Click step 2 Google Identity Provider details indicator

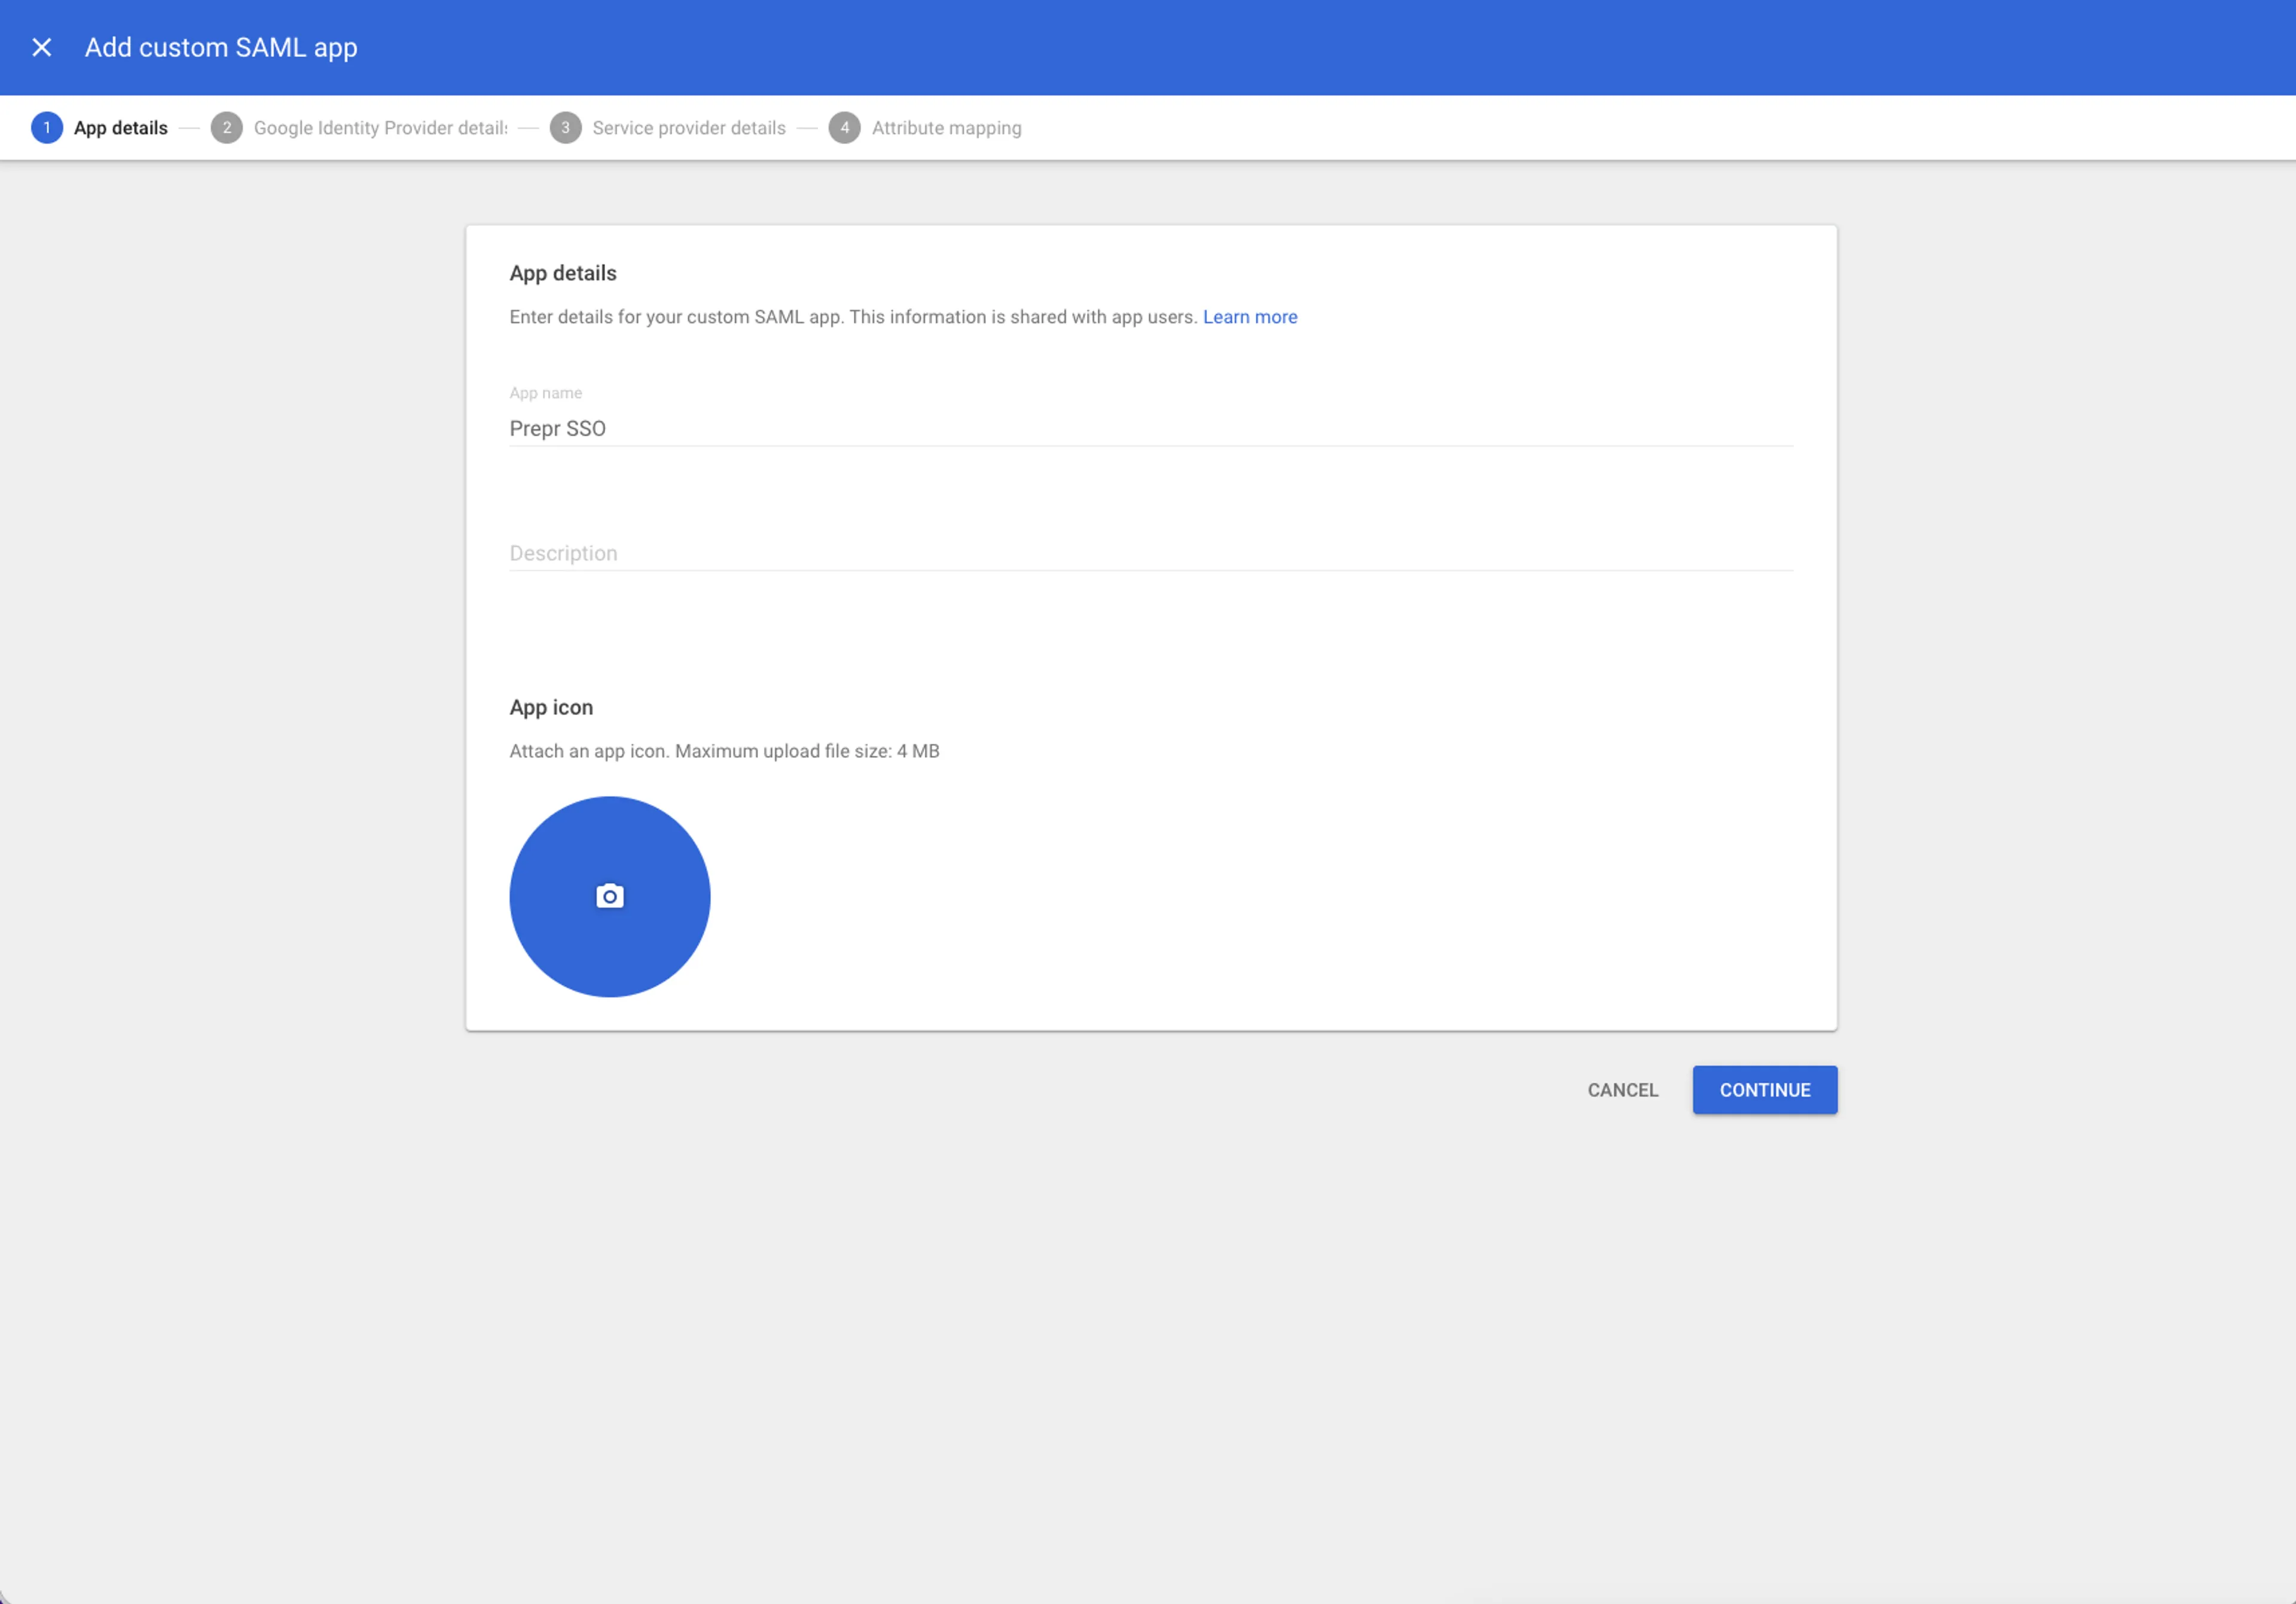(226, 128)
